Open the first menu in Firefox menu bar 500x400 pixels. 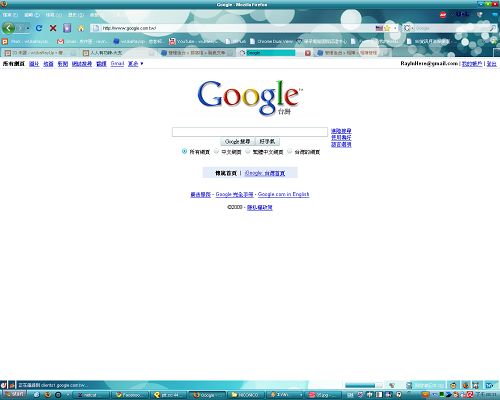click(10, 15)
